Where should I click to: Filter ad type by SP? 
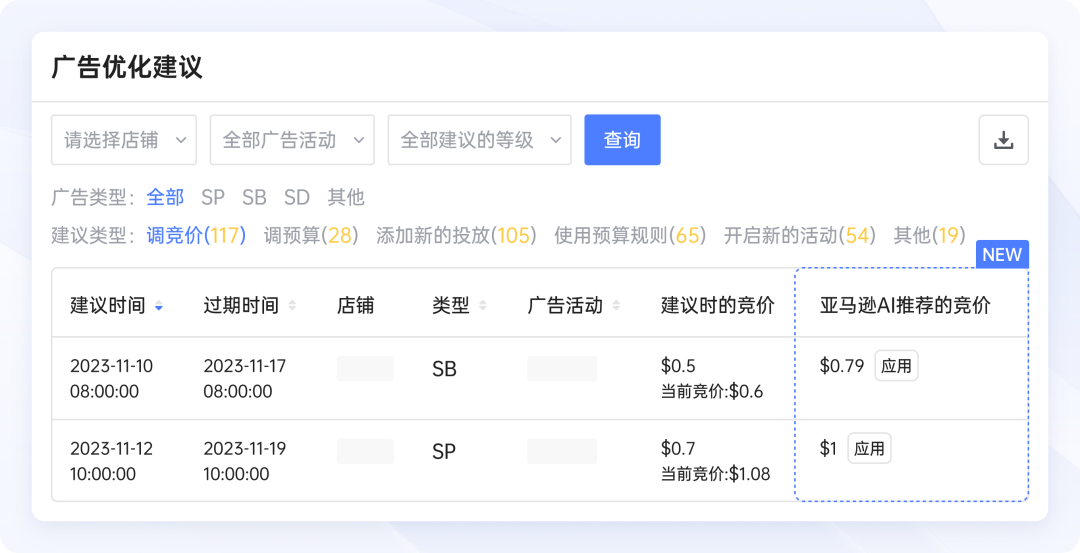tap(213, 197)
